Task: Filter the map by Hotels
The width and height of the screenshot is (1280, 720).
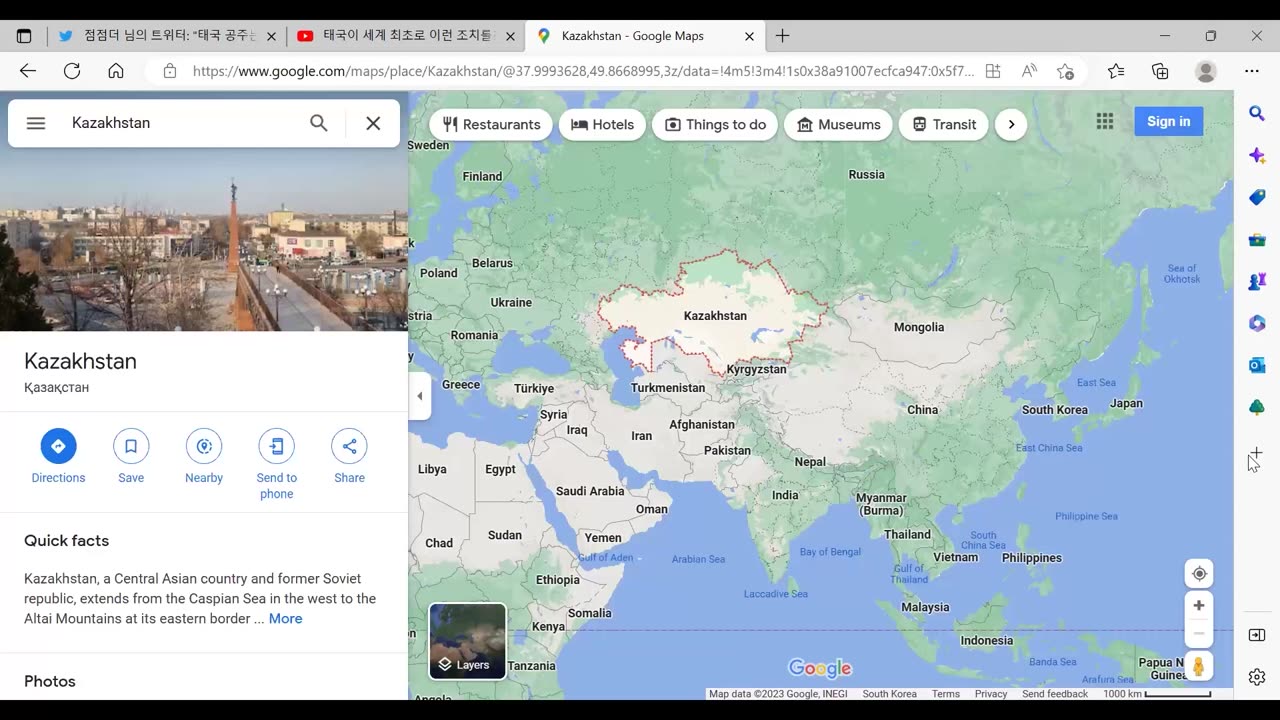Action: coord(602,125)
